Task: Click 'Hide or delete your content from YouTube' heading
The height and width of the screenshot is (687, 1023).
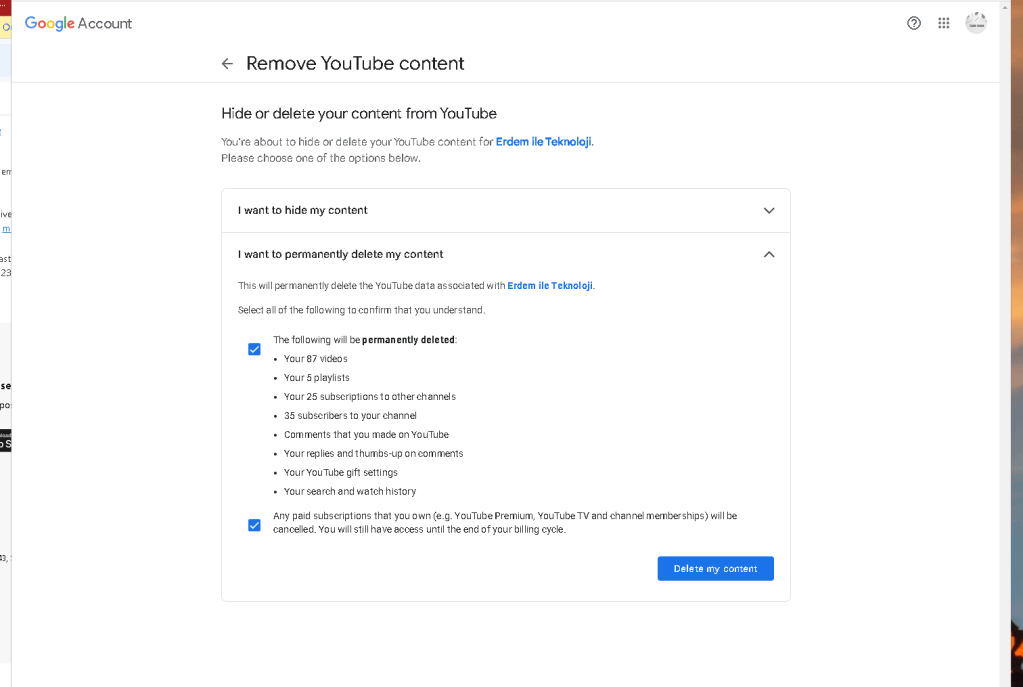Action: click(359, 114)
